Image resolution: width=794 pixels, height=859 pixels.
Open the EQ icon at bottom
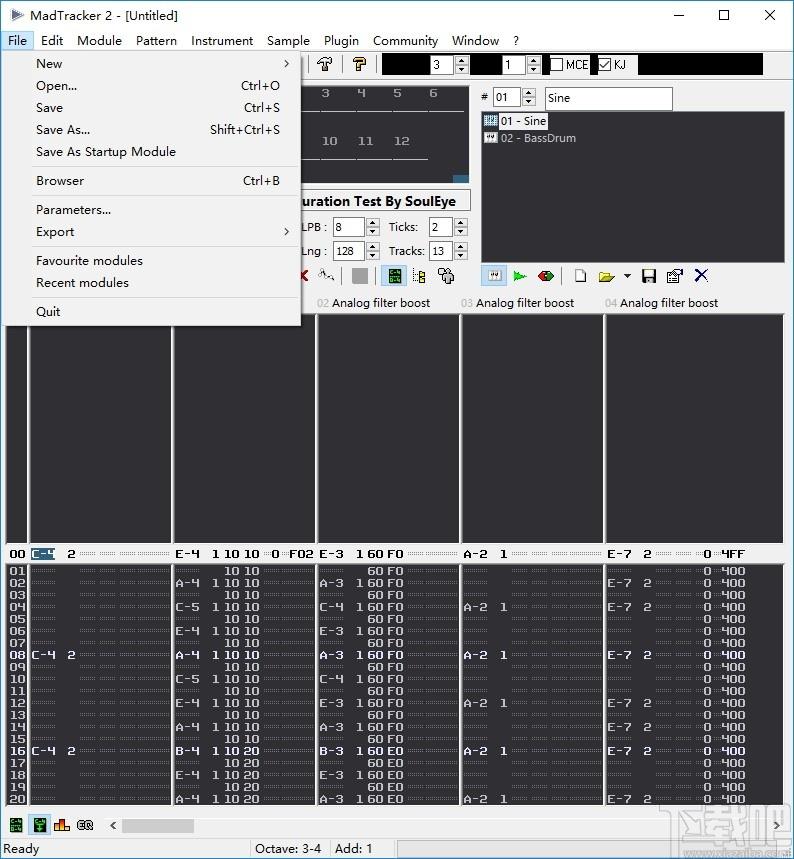point(85,824)
